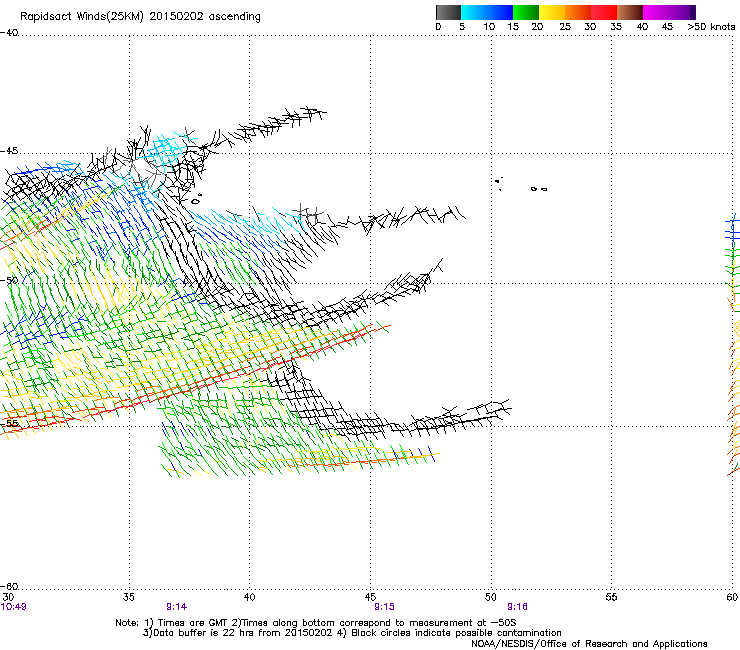Select the green 15-20 knots legend segment
The height and width of the screenshot is (650, 740).
pos(526,12)
